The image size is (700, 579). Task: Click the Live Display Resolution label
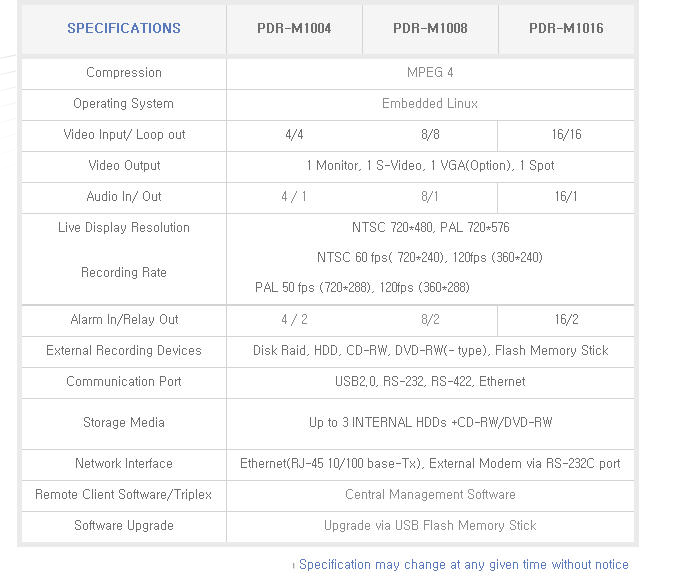click(124, 228)
